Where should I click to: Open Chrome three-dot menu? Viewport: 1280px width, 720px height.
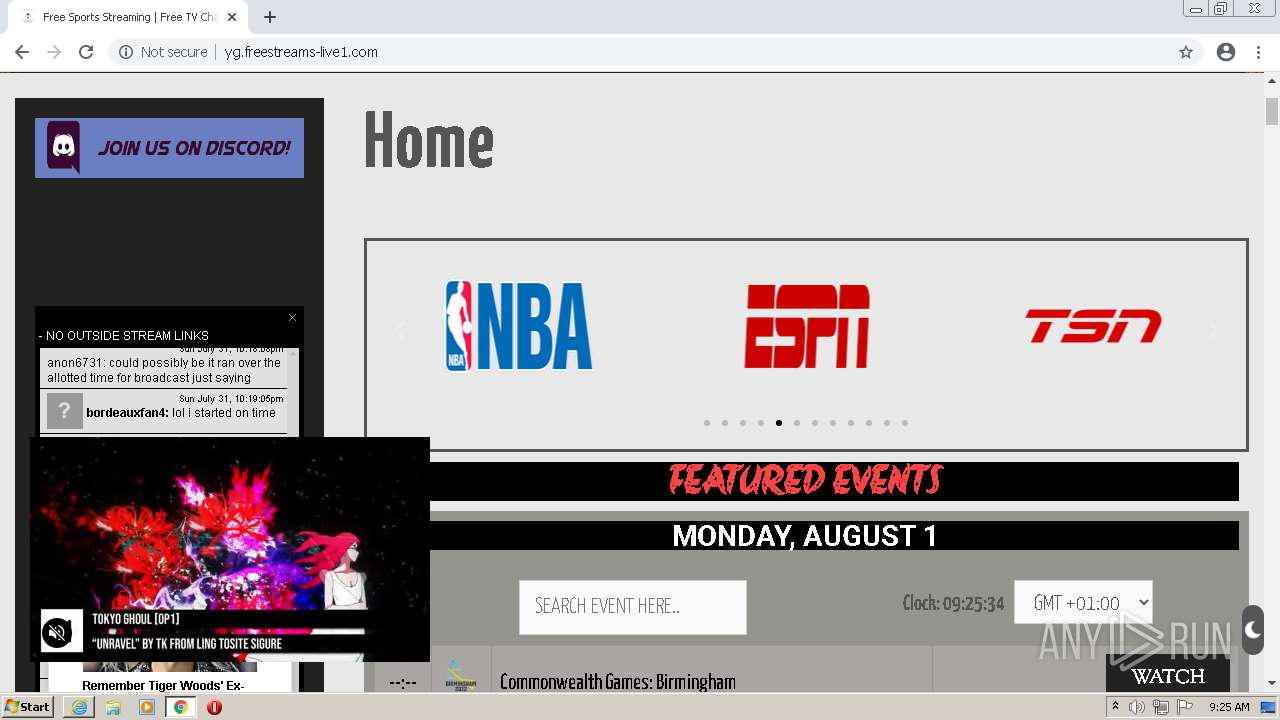pos(1258,52)
